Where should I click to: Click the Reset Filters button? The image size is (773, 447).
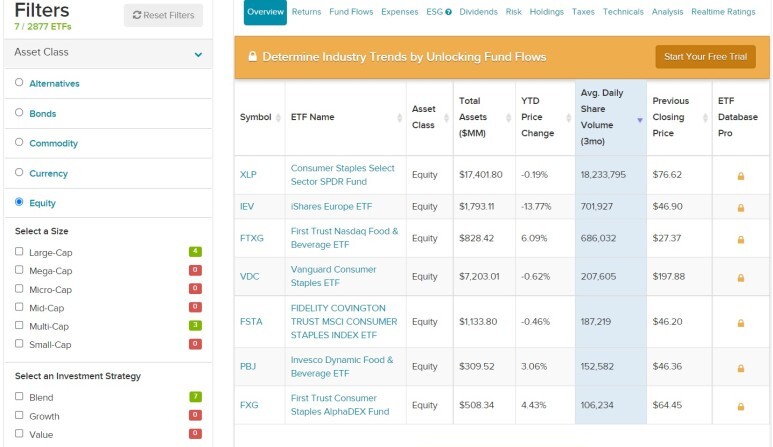tap(163, 15)
